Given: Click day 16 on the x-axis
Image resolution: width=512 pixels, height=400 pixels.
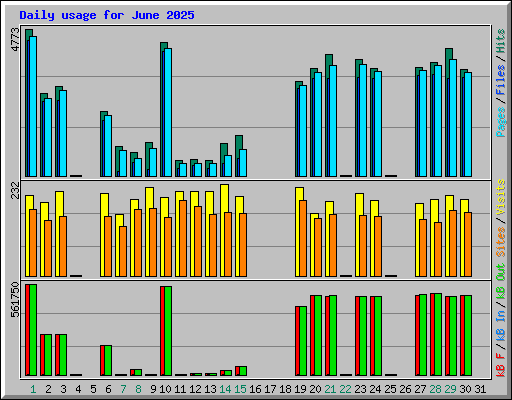Looking at the screenshot, I should click(x=255, y=389).
